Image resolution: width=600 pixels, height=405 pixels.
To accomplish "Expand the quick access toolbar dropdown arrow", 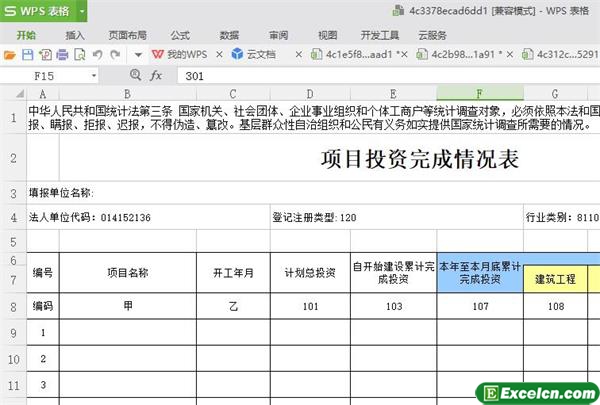I will (138, 53).
